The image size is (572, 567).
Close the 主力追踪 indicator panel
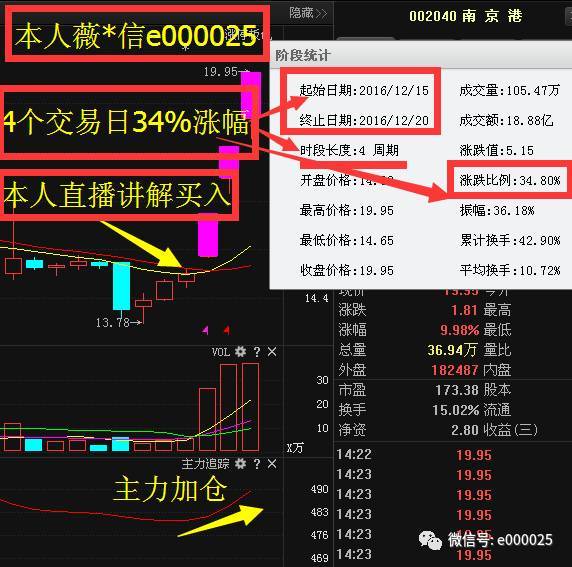[x=272, y=464]
